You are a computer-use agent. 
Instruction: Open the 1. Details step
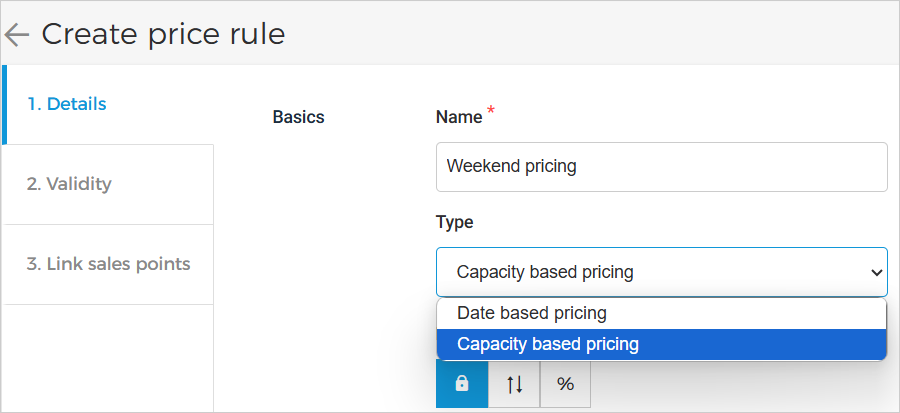pos(67,104)
